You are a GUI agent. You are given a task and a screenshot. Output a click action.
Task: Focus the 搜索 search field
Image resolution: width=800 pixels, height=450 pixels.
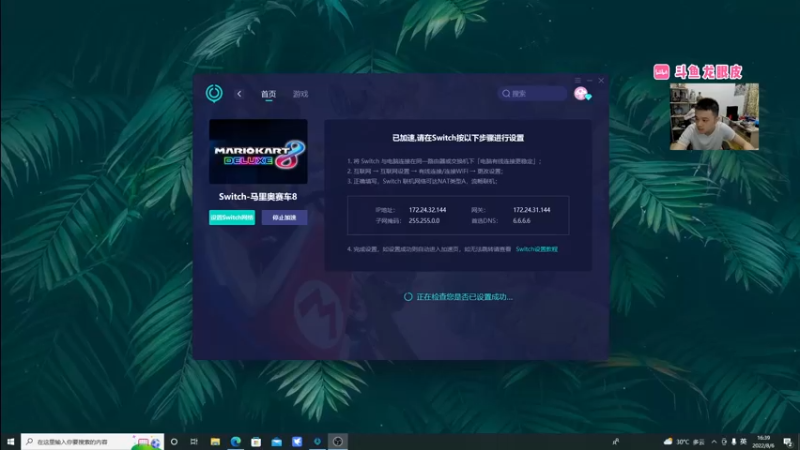[532, 93]
